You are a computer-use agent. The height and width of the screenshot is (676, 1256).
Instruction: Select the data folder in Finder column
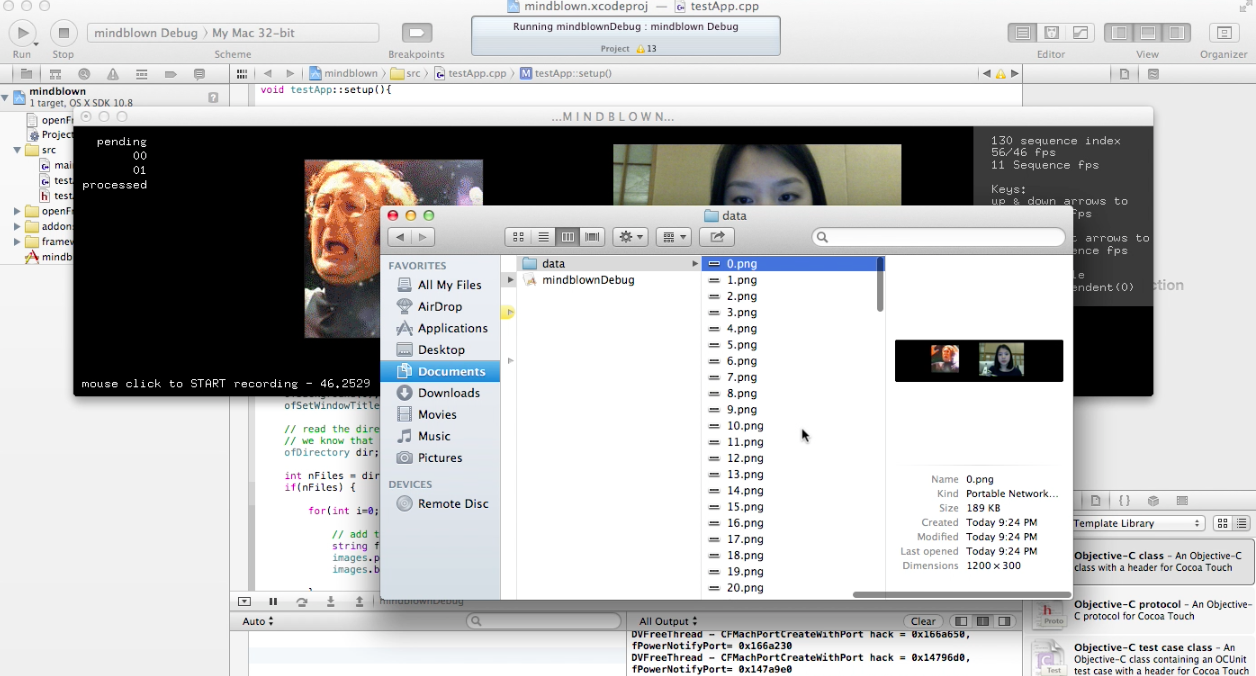[609, 264]
